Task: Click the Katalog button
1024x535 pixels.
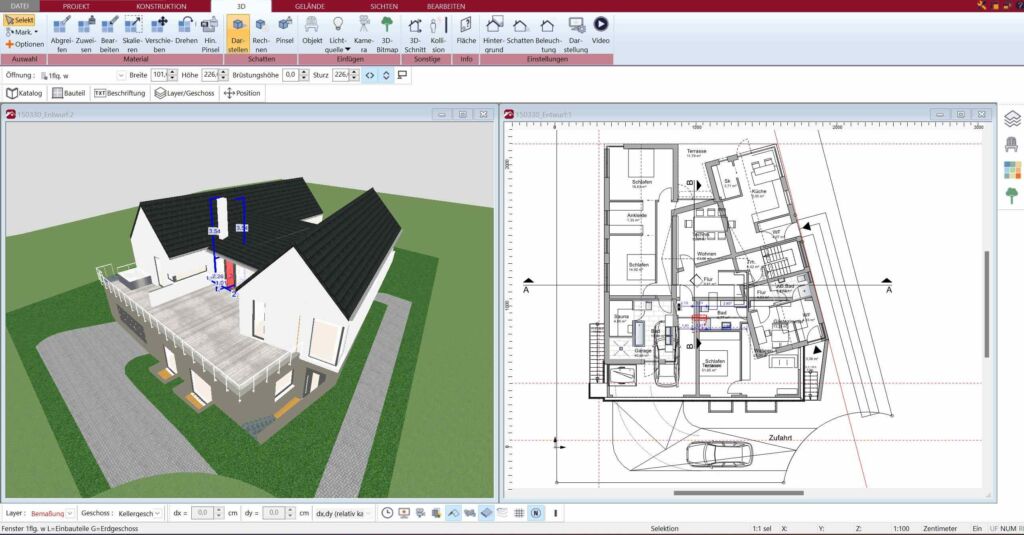Action: point(24,93)
